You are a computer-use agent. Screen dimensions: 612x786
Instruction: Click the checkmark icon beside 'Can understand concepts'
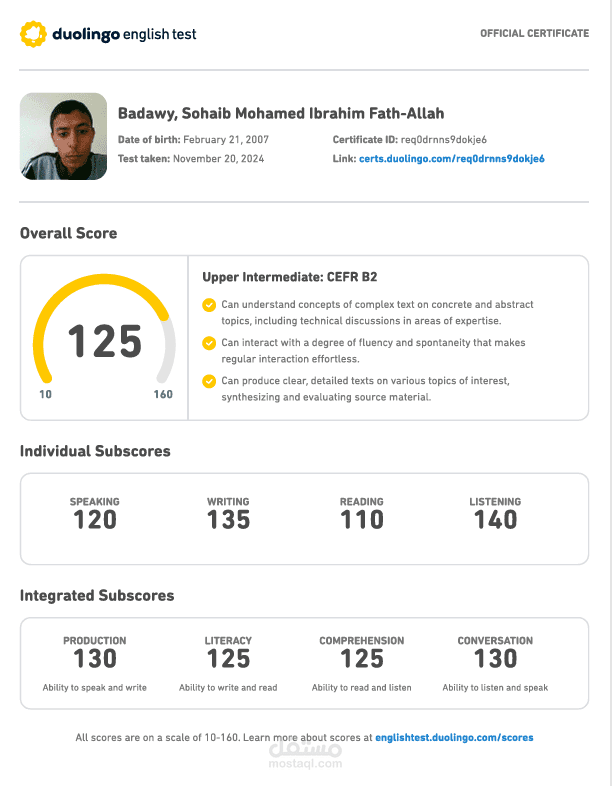click(209, 305)
